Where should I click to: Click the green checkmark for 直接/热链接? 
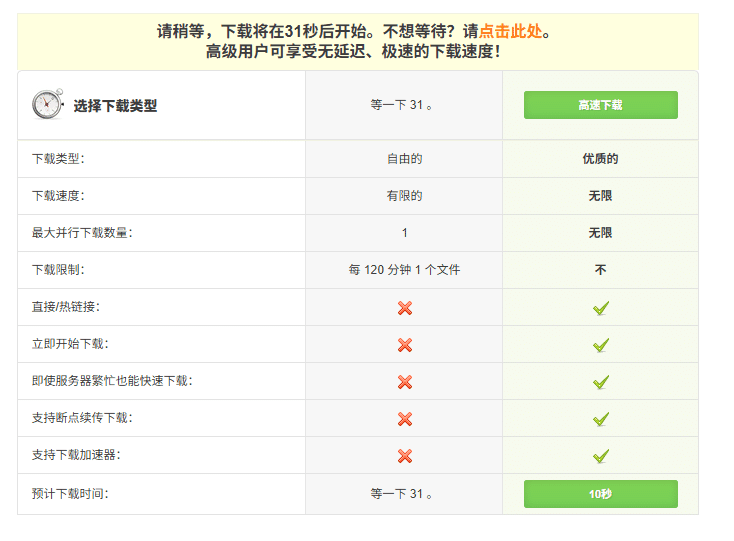pos(600,308)
